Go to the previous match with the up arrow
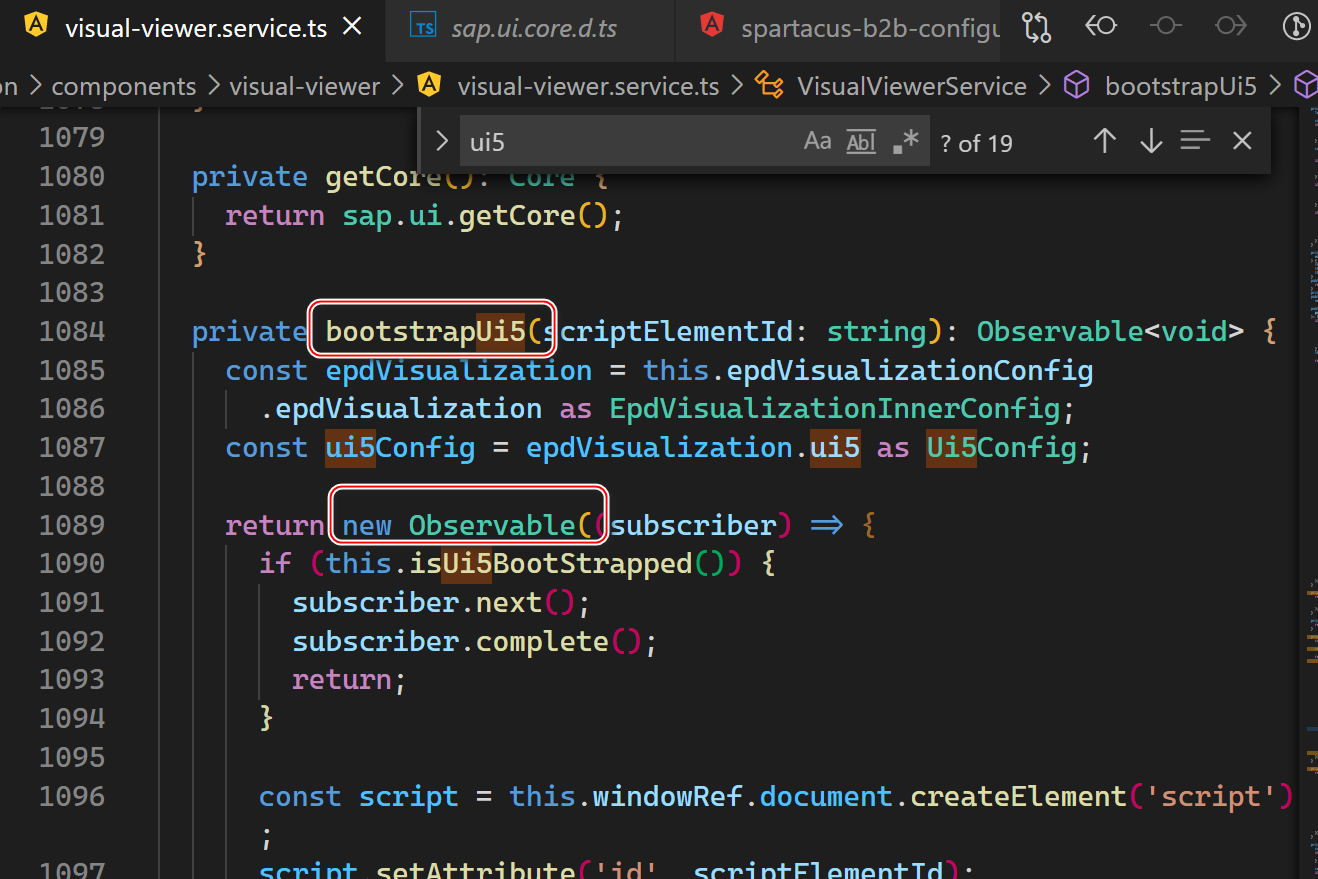 (1104, 141)
